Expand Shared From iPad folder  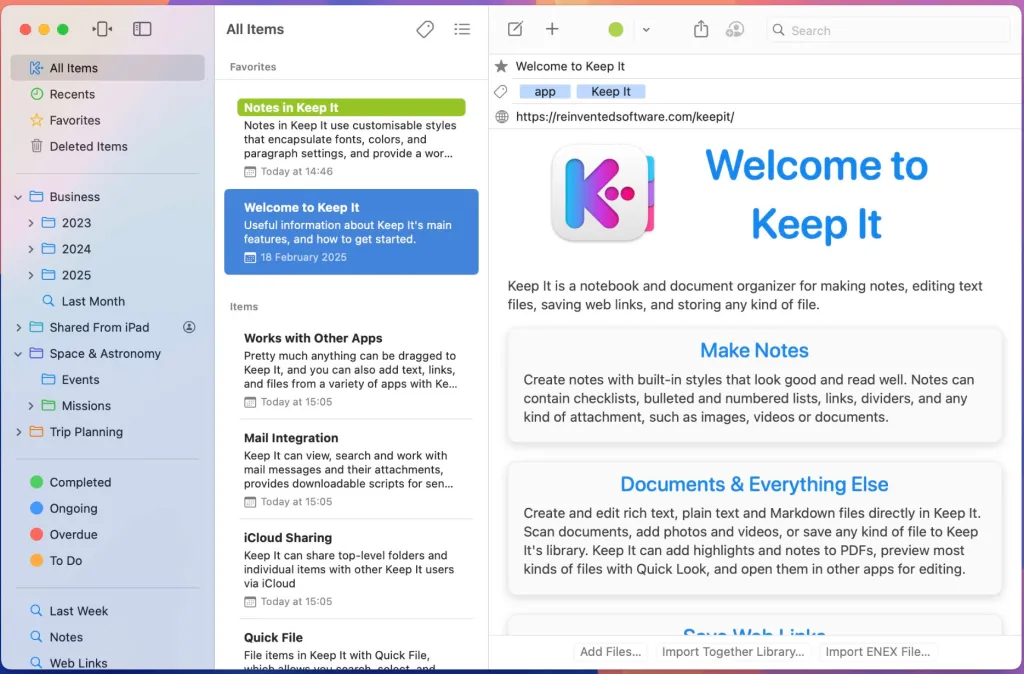pos(18,327)
